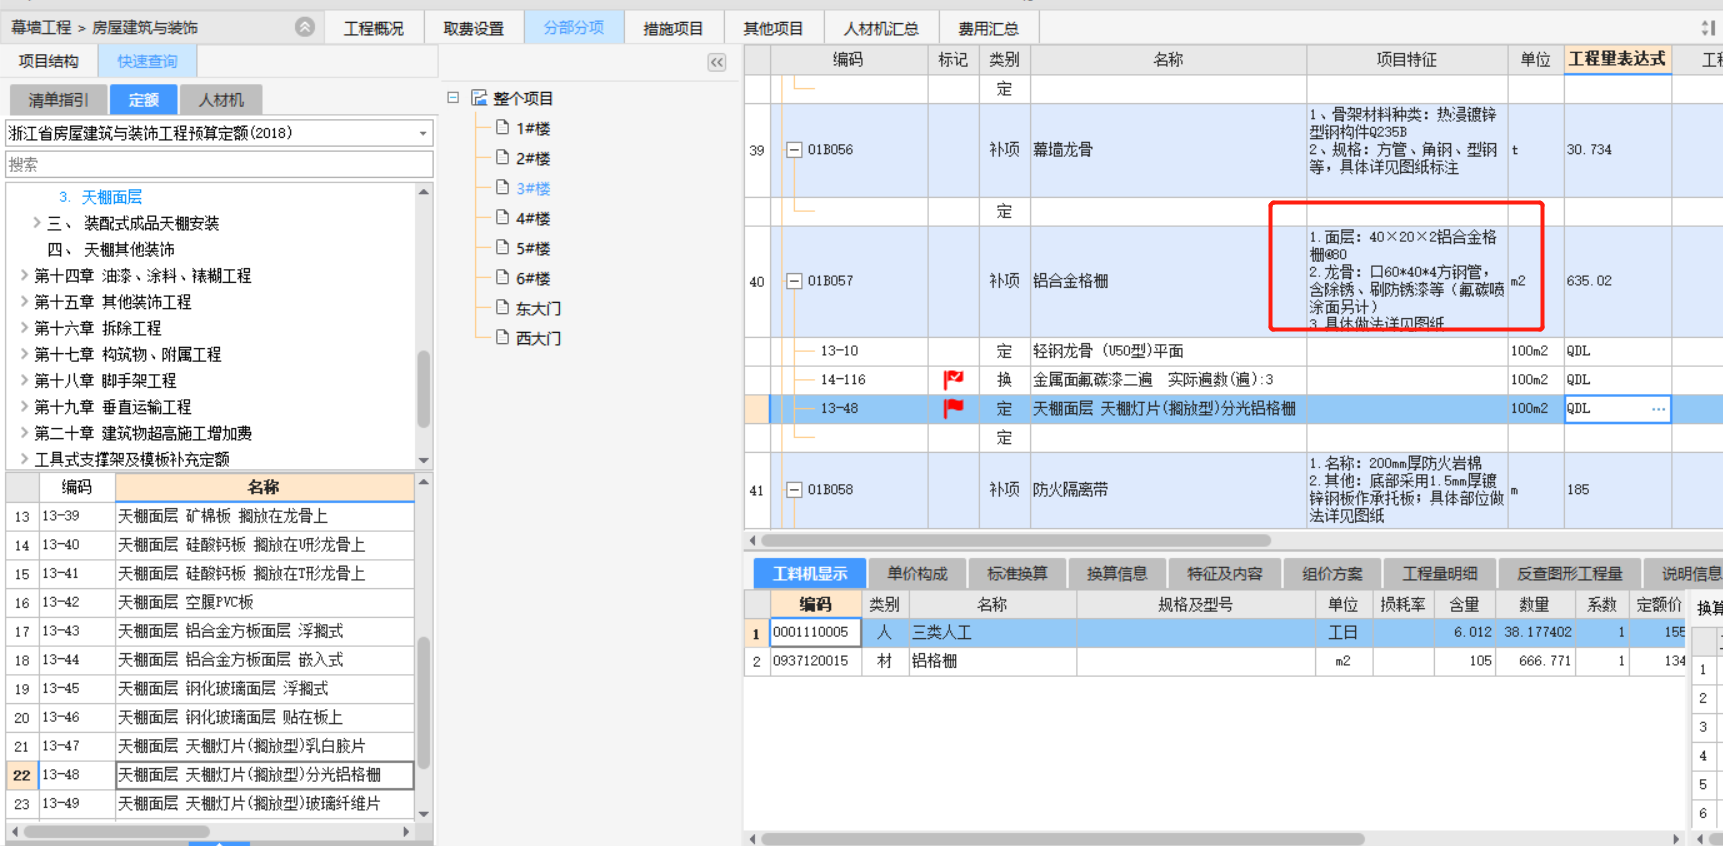Expand 第二十章 建筑物超高施工增加费
This screenshot has height=846, width=1723.
[24, 433]
